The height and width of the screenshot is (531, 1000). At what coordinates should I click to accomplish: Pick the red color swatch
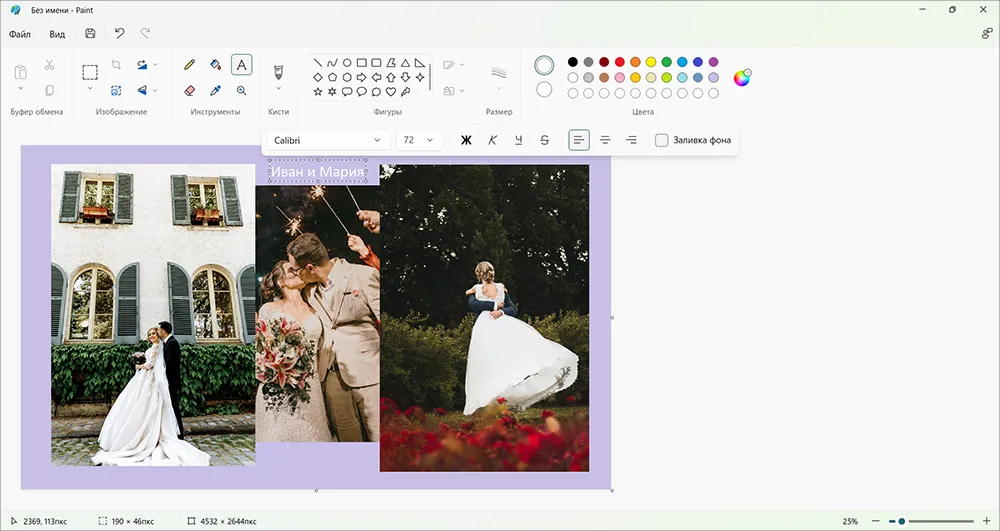[619, 62]
